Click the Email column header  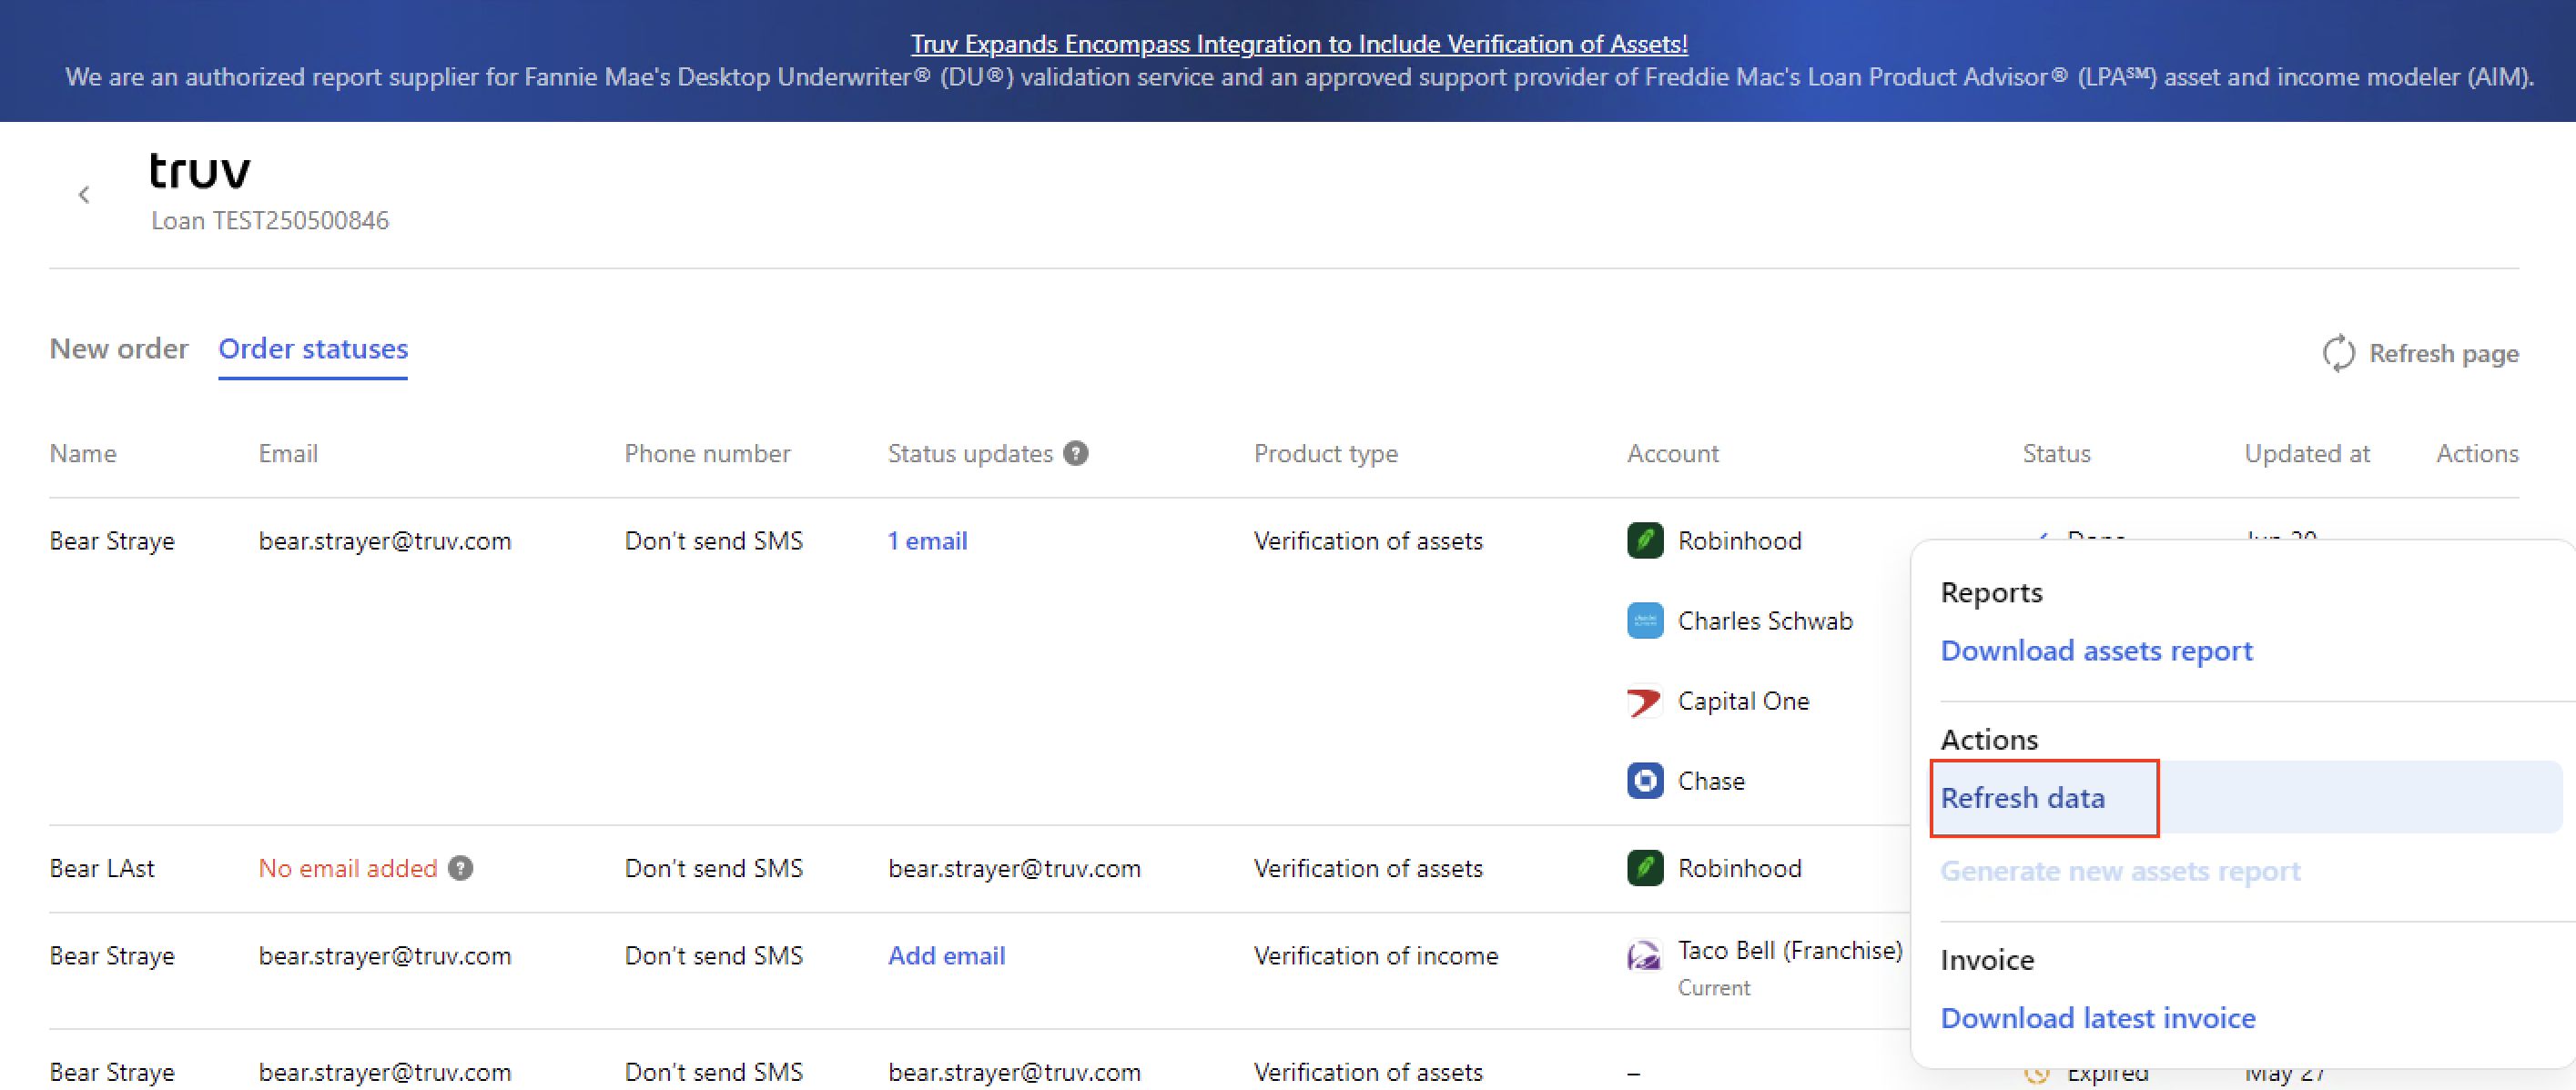[288, 453]
